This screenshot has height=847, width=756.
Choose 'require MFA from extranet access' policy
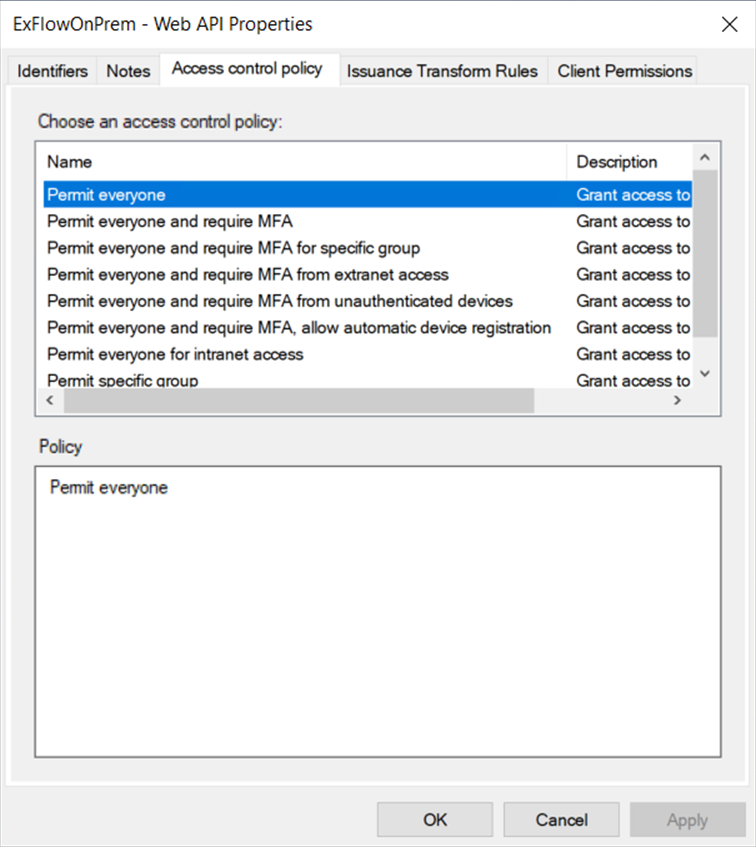tap(367, 274)
